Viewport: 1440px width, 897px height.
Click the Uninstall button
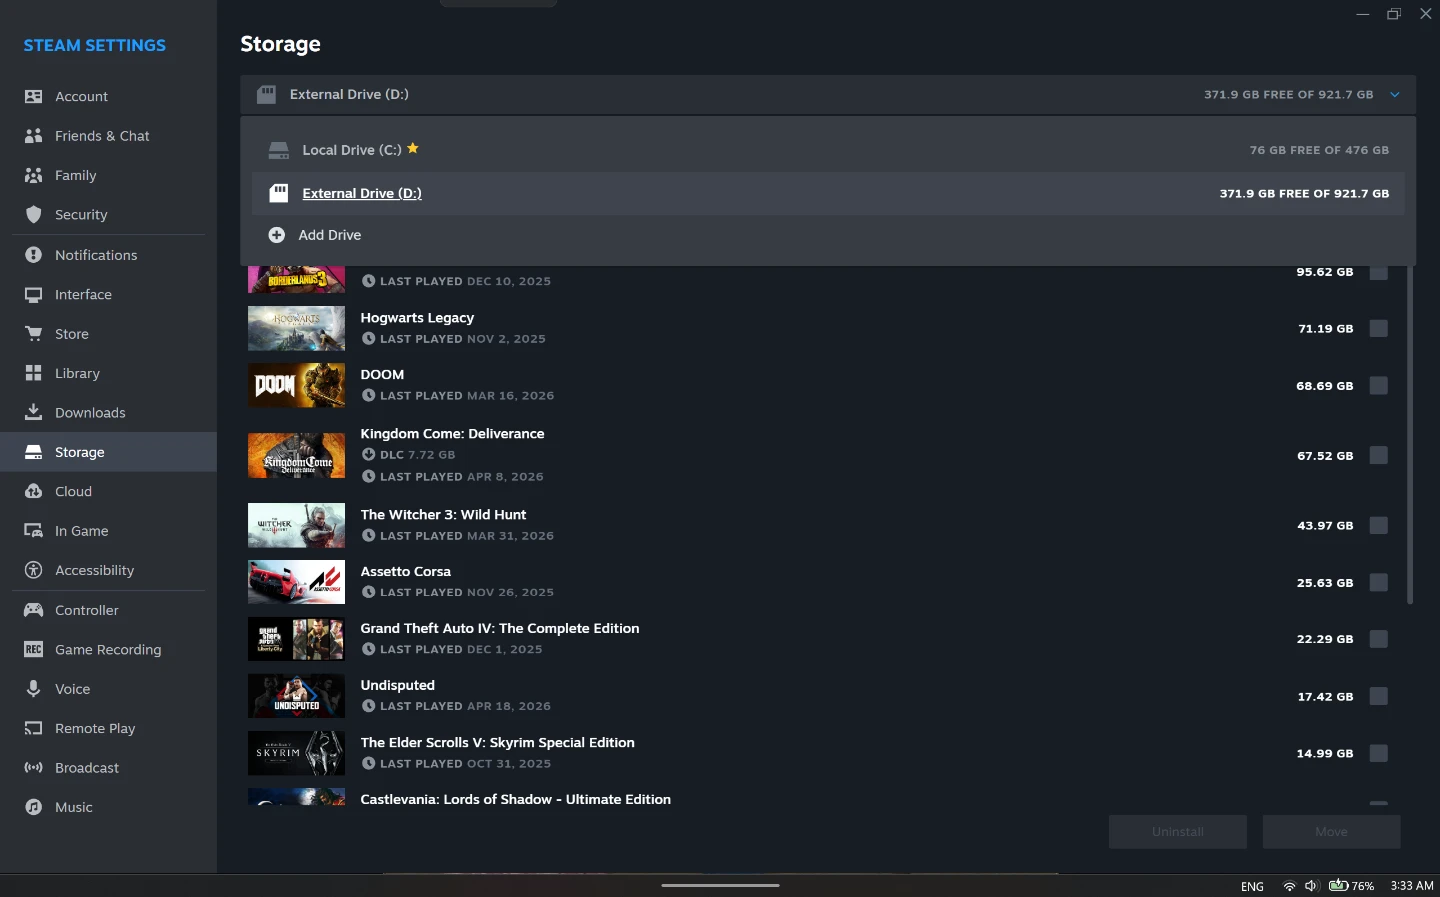(1178, 832)
